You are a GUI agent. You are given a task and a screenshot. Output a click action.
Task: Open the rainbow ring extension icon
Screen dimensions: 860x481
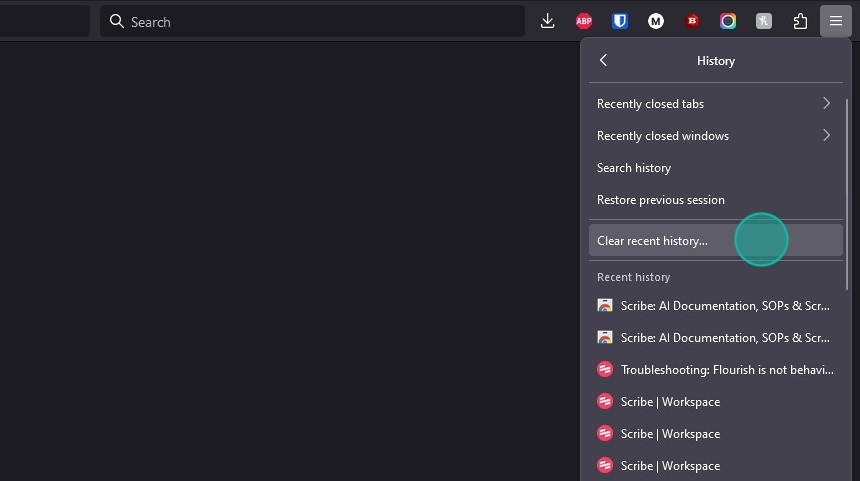click(x=728, y=21)
